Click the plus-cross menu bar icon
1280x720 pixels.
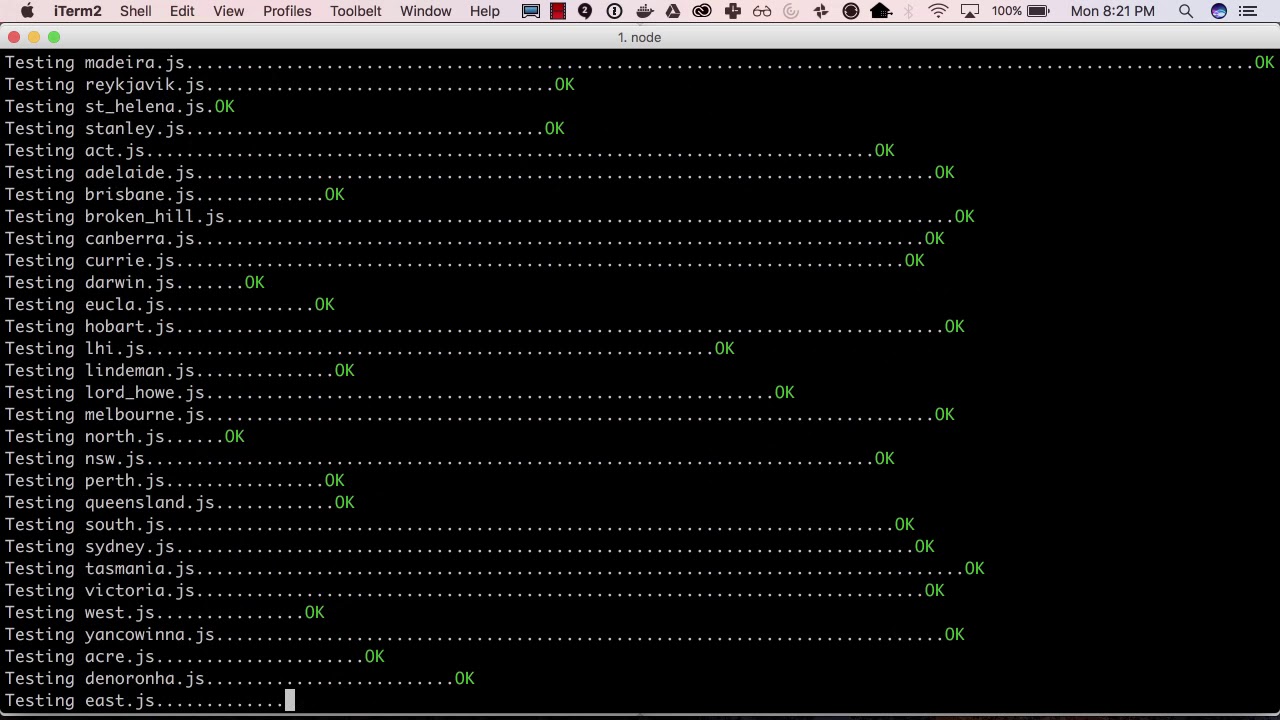pyautogui.click(x=733, y=11)
